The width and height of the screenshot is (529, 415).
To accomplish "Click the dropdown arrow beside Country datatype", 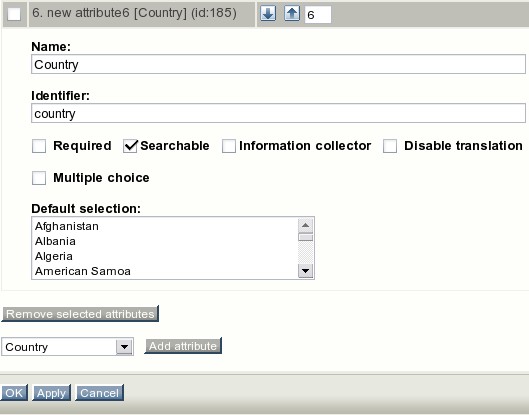I will point(124,347).
